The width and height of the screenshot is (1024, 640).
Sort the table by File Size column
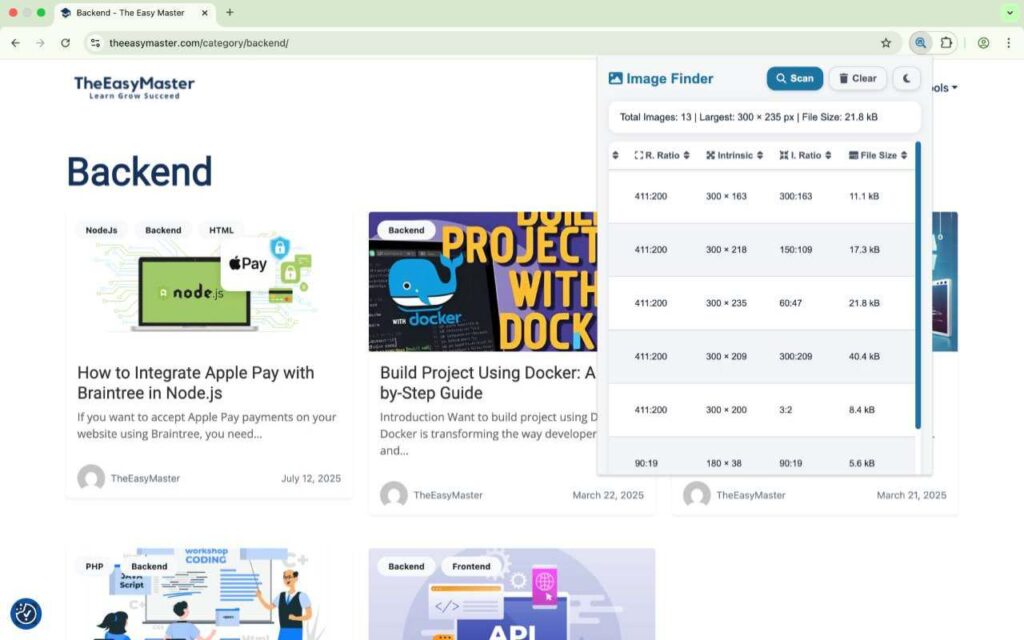pos(878,155)
